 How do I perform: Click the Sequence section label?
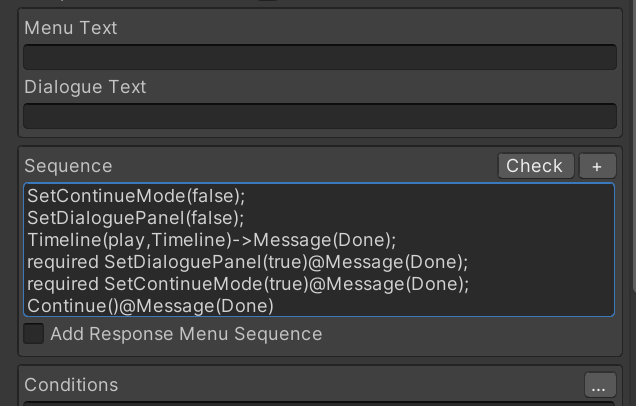click(68, 166)
